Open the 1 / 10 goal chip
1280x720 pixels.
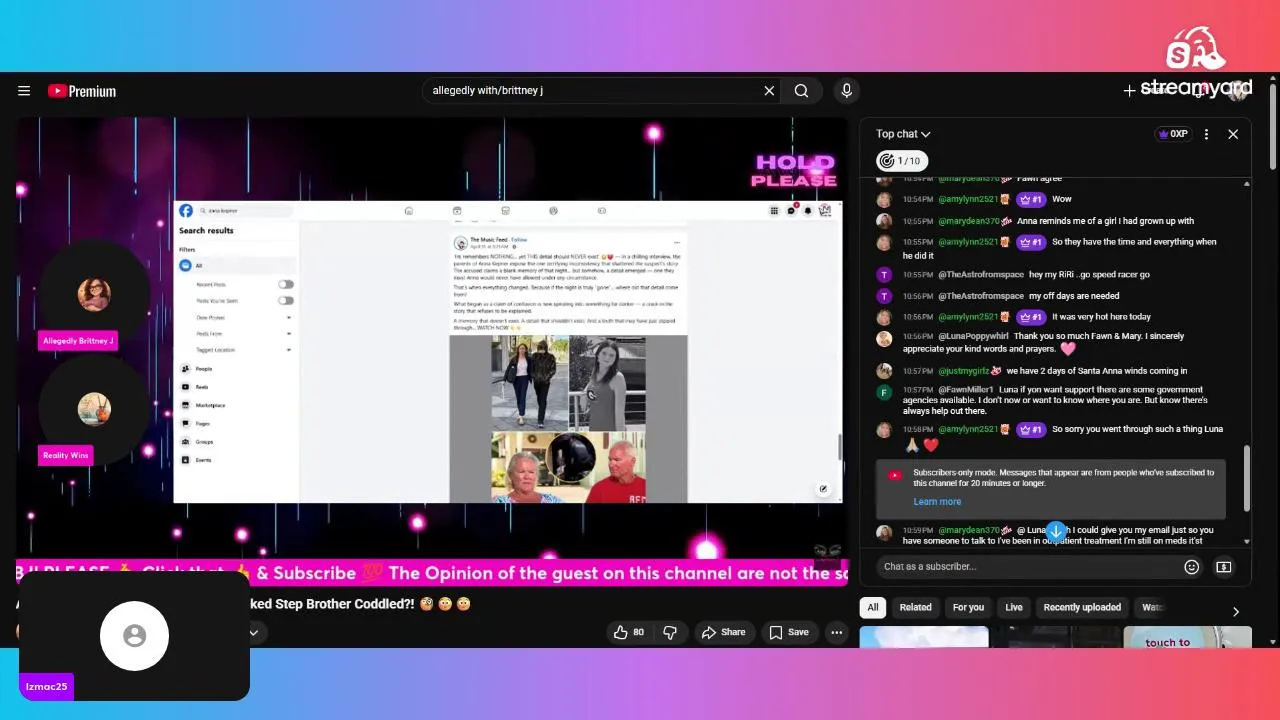902,161
